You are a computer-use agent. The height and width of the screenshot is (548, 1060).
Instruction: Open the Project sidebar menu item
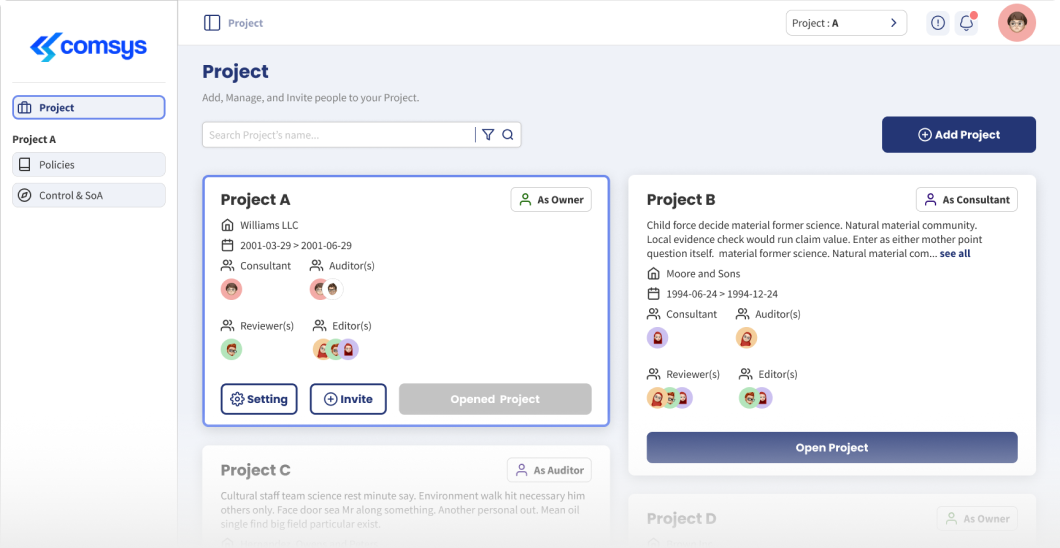[89, 108]
